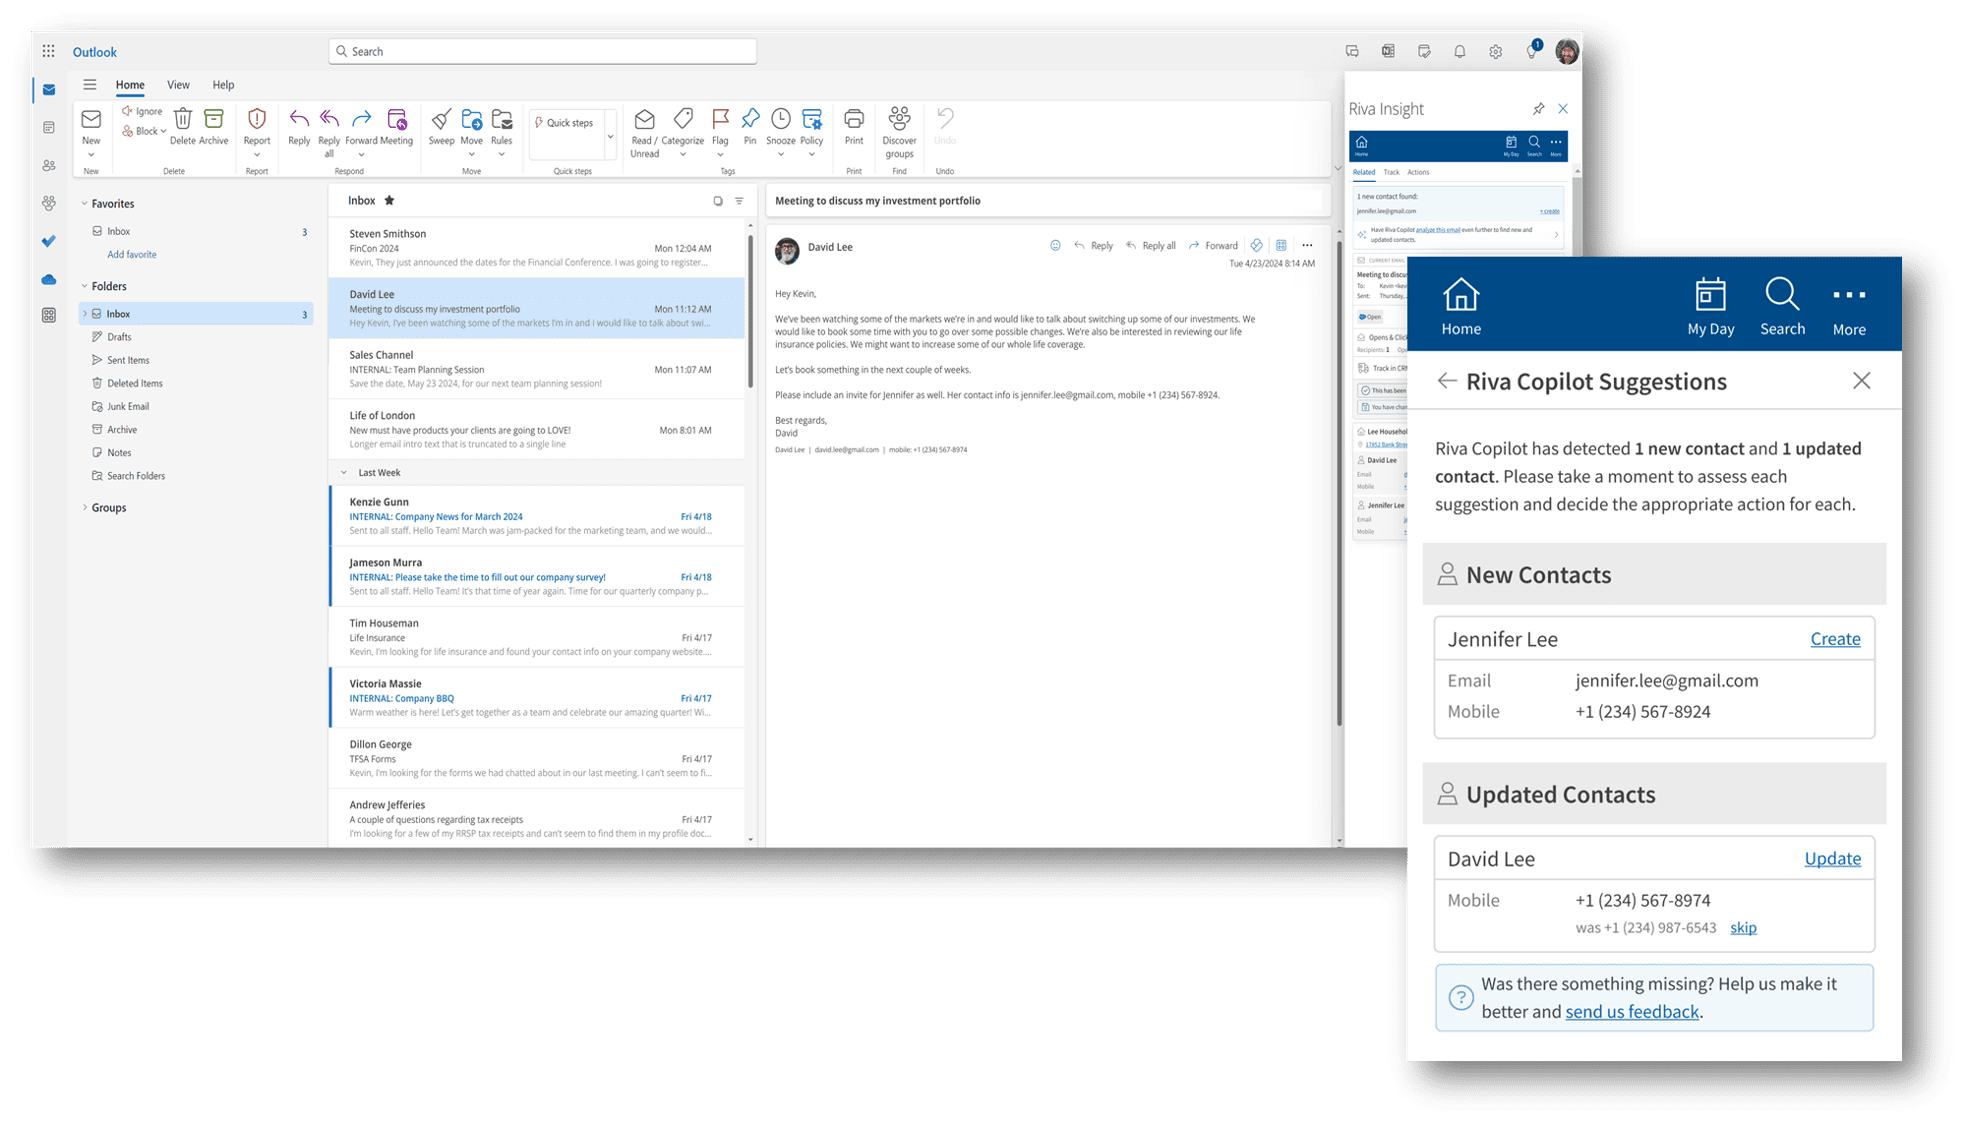Pin the Riva Insight pane
Screen dimensions: 1966x1125
tap(1538, 109)
